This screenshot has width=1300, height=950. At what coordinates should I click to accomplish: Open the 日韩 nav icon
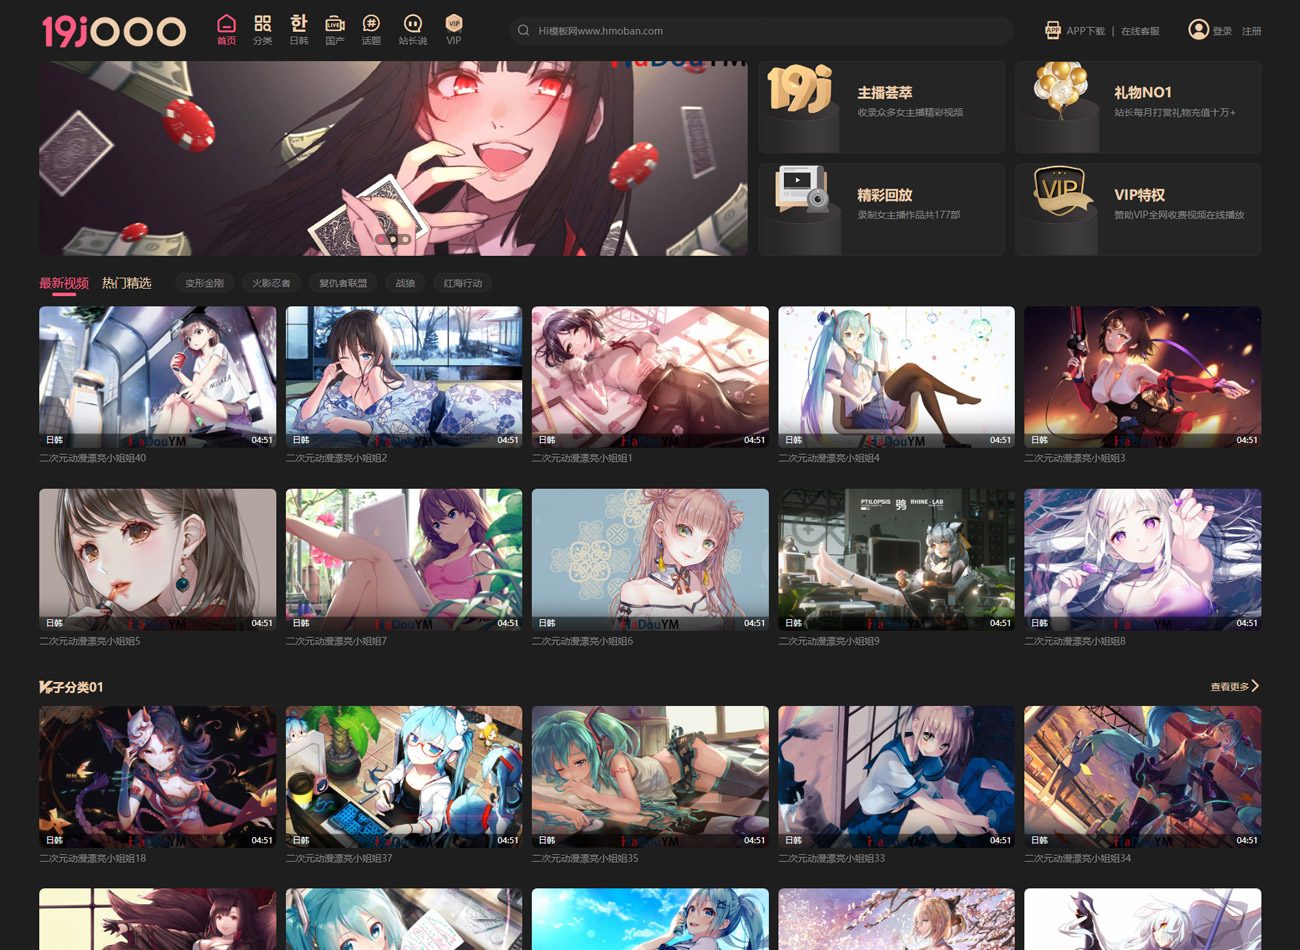299,23
